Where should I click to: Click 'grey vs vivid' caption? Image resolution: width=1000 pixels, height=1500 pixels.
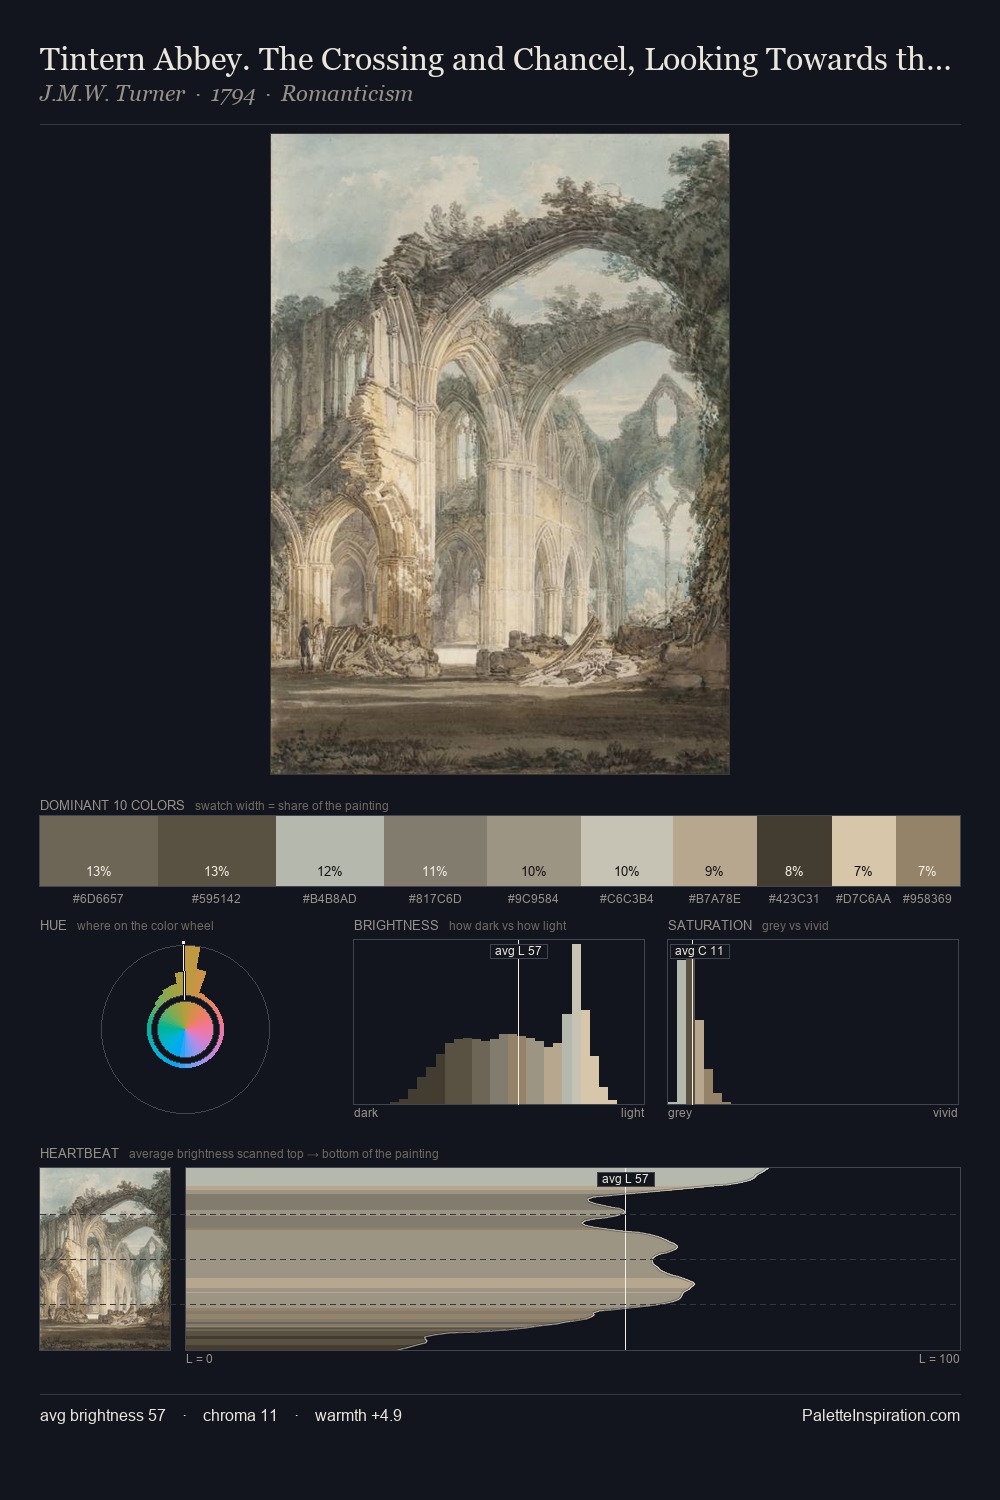[795, 925]
